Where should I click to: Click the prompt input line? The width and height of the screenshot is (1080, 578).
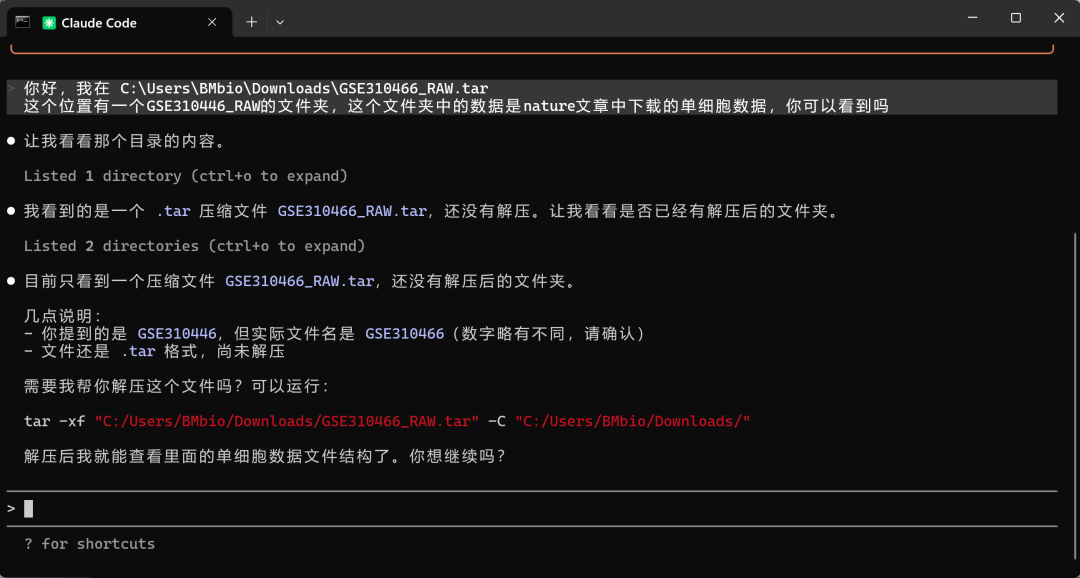tap(532, 508)
